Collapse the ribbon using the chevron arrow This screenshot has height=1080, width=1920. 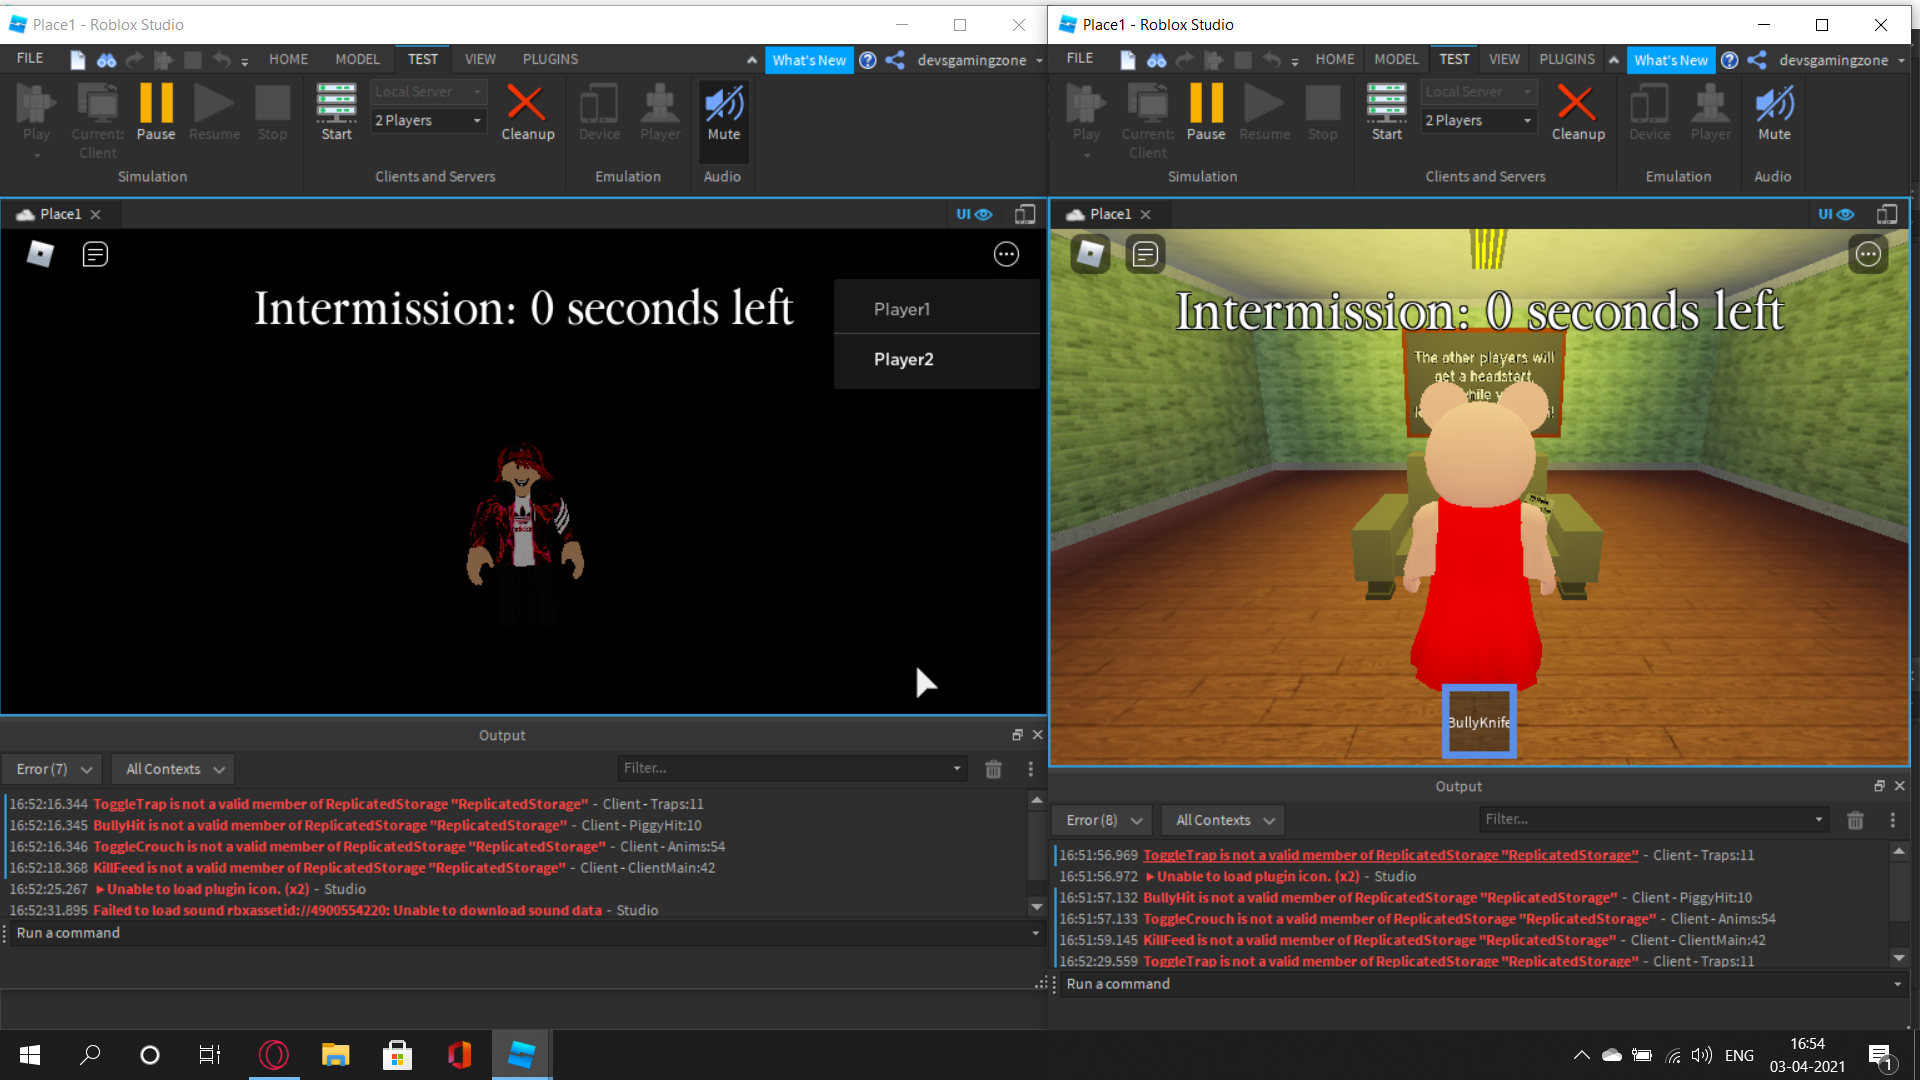tap(751, 59)
